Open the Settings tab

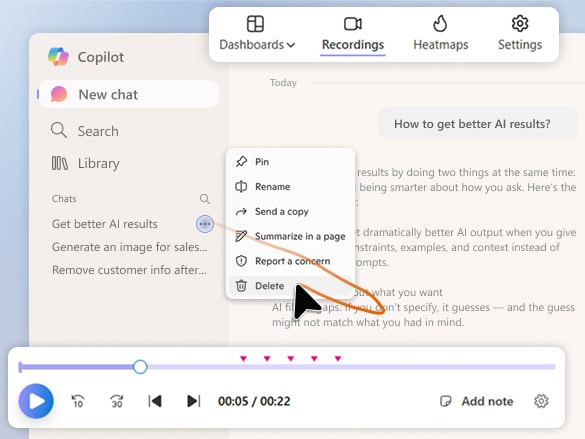(x=520, y=34)
